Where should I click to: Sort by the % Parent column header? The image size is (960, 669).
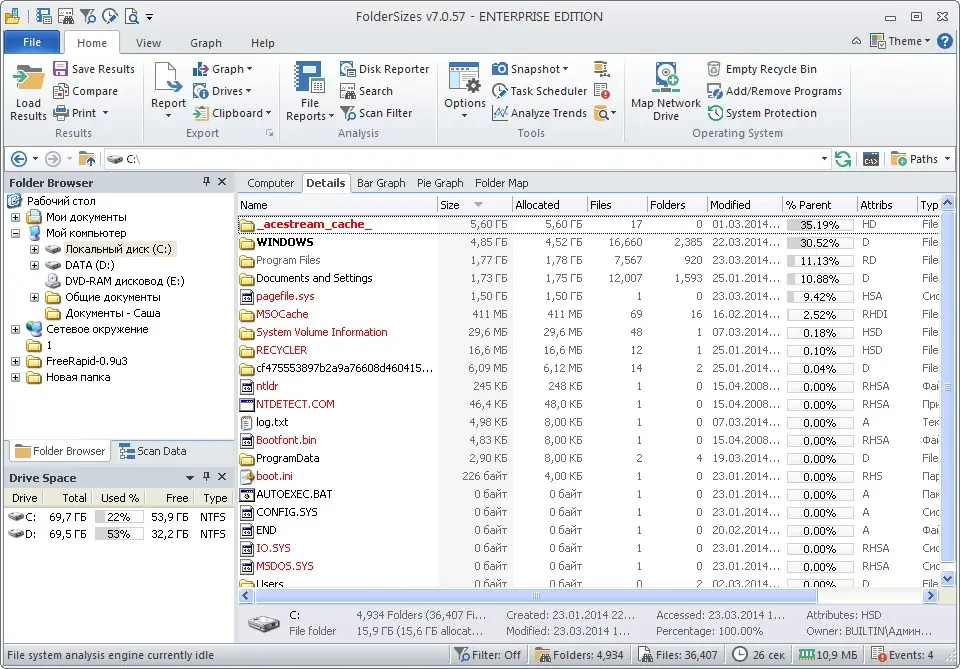(819, 205)
